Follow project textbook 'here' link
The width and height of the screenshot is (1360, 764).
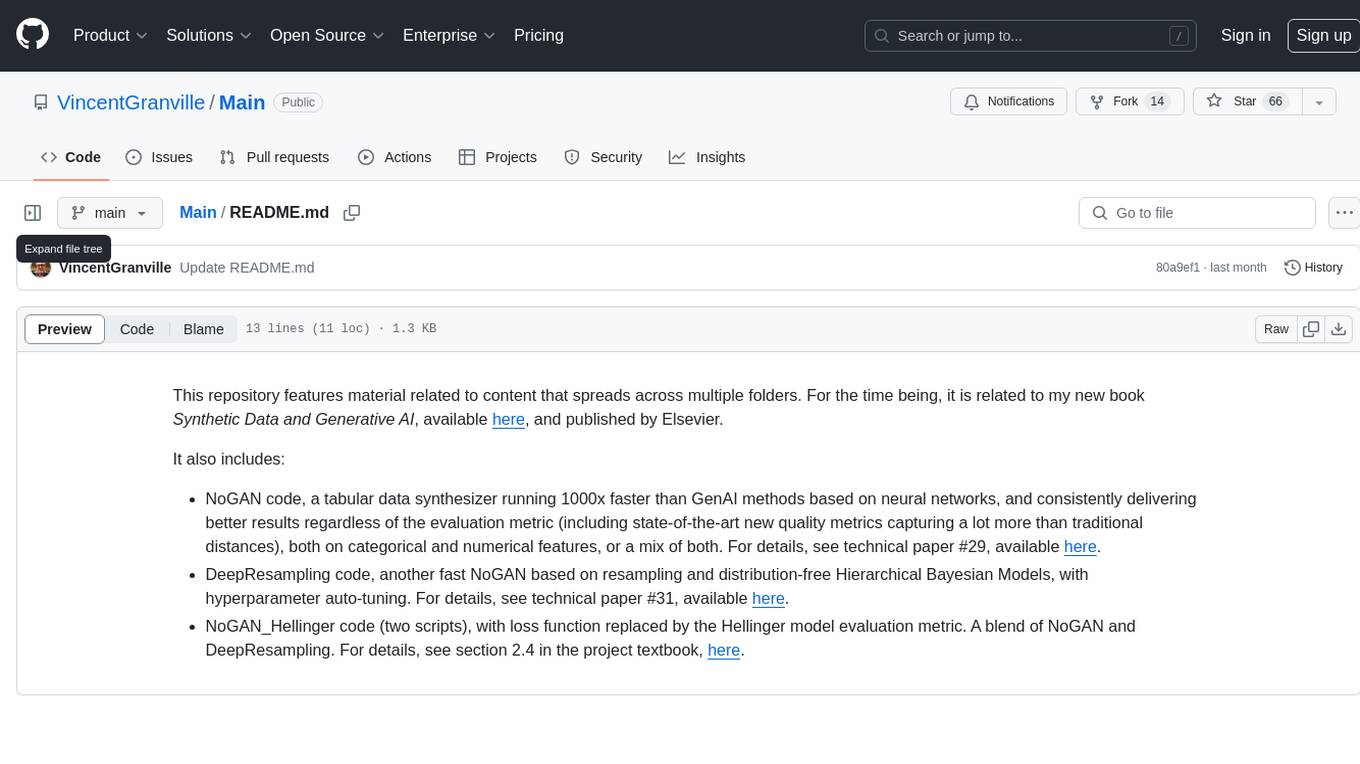(724, 650)
